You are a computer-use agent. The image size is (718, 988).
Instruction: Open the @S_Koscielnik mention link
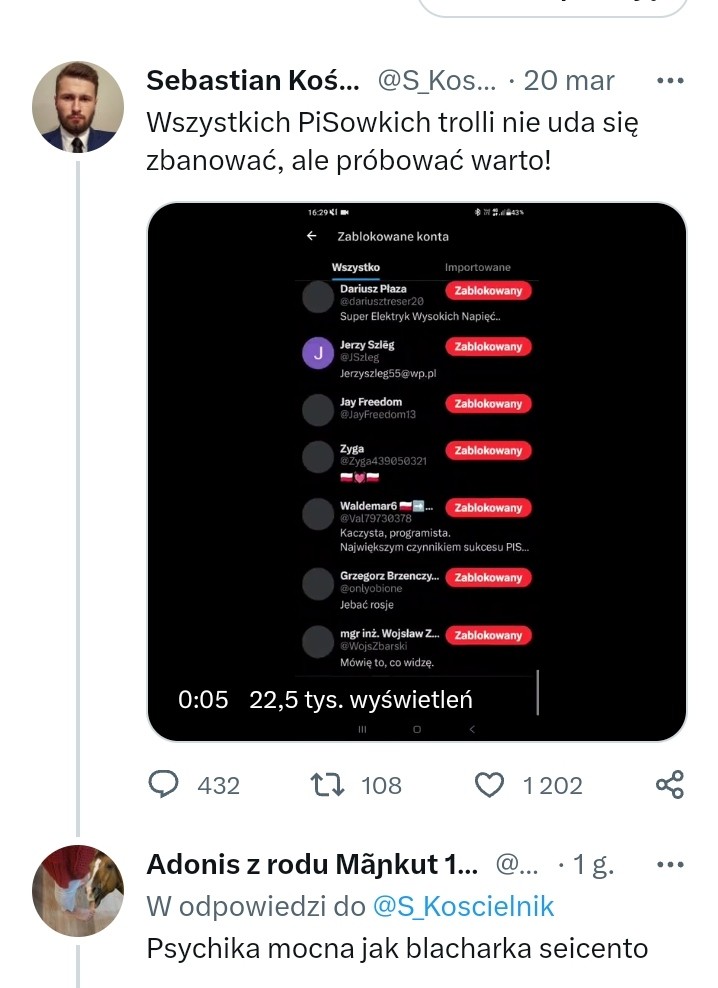(x=463, y=907)
